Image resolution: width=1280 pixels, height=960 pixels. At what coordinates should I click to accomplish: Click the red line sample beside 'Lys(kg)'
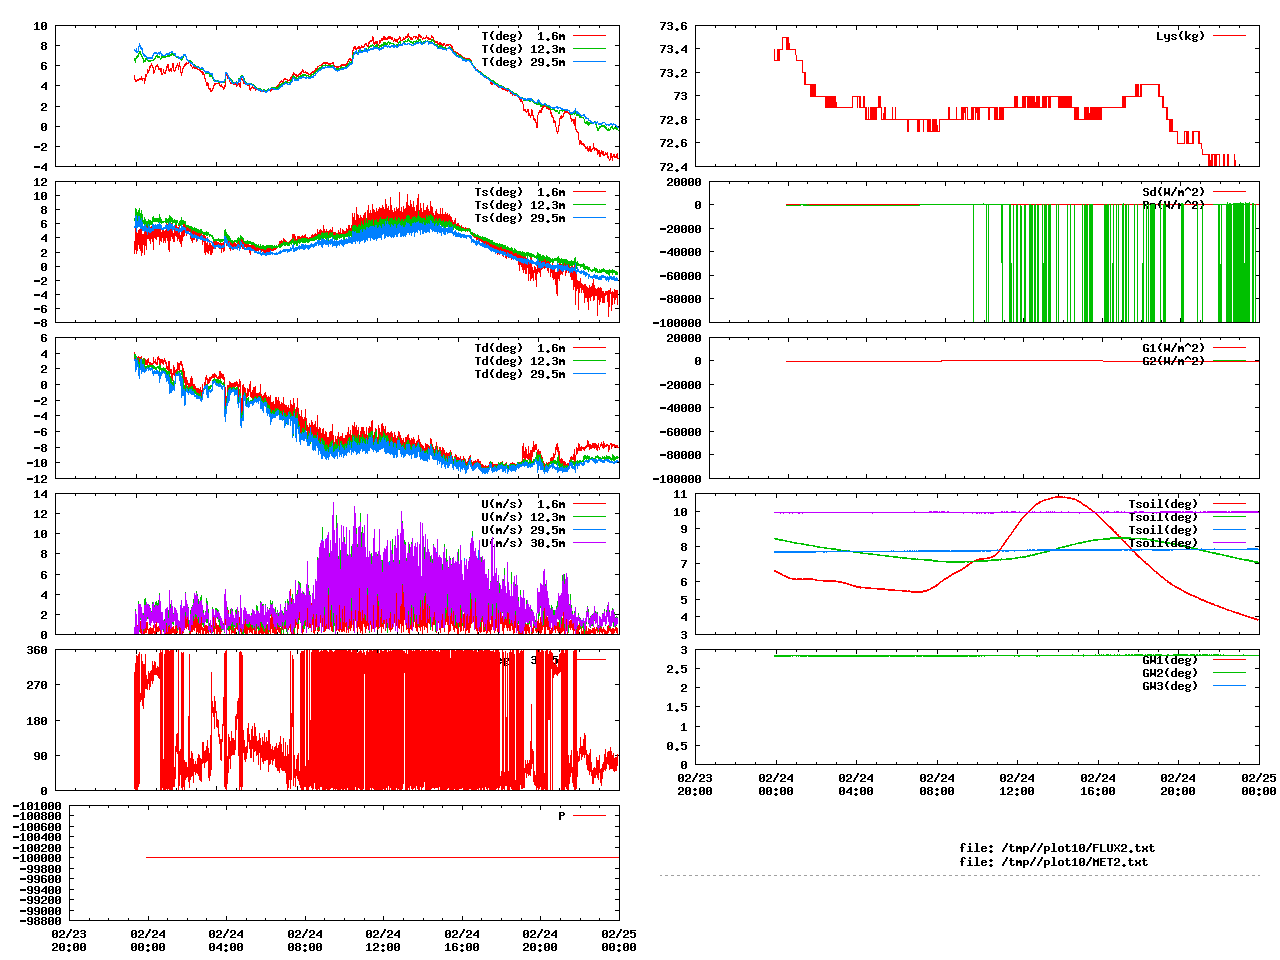[x=1229, y=36]
